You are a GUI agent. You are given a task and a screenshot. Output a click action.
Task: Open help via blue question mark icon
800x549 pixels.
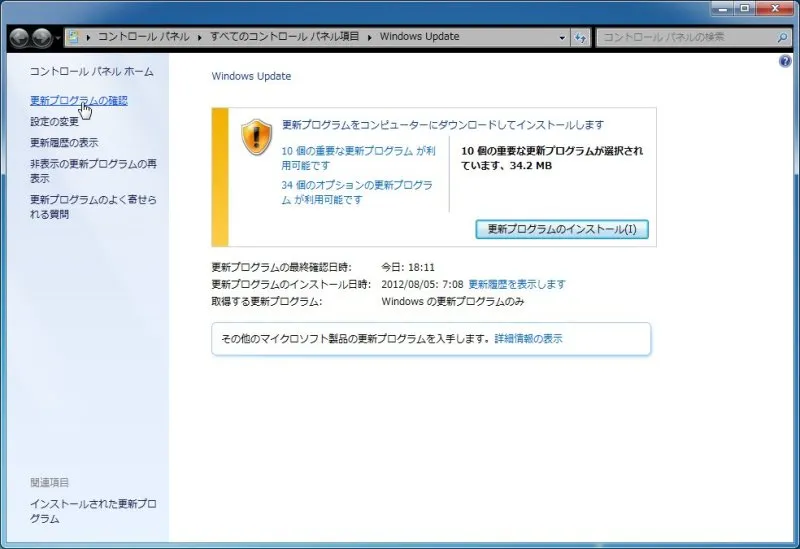tap(785, 62)
